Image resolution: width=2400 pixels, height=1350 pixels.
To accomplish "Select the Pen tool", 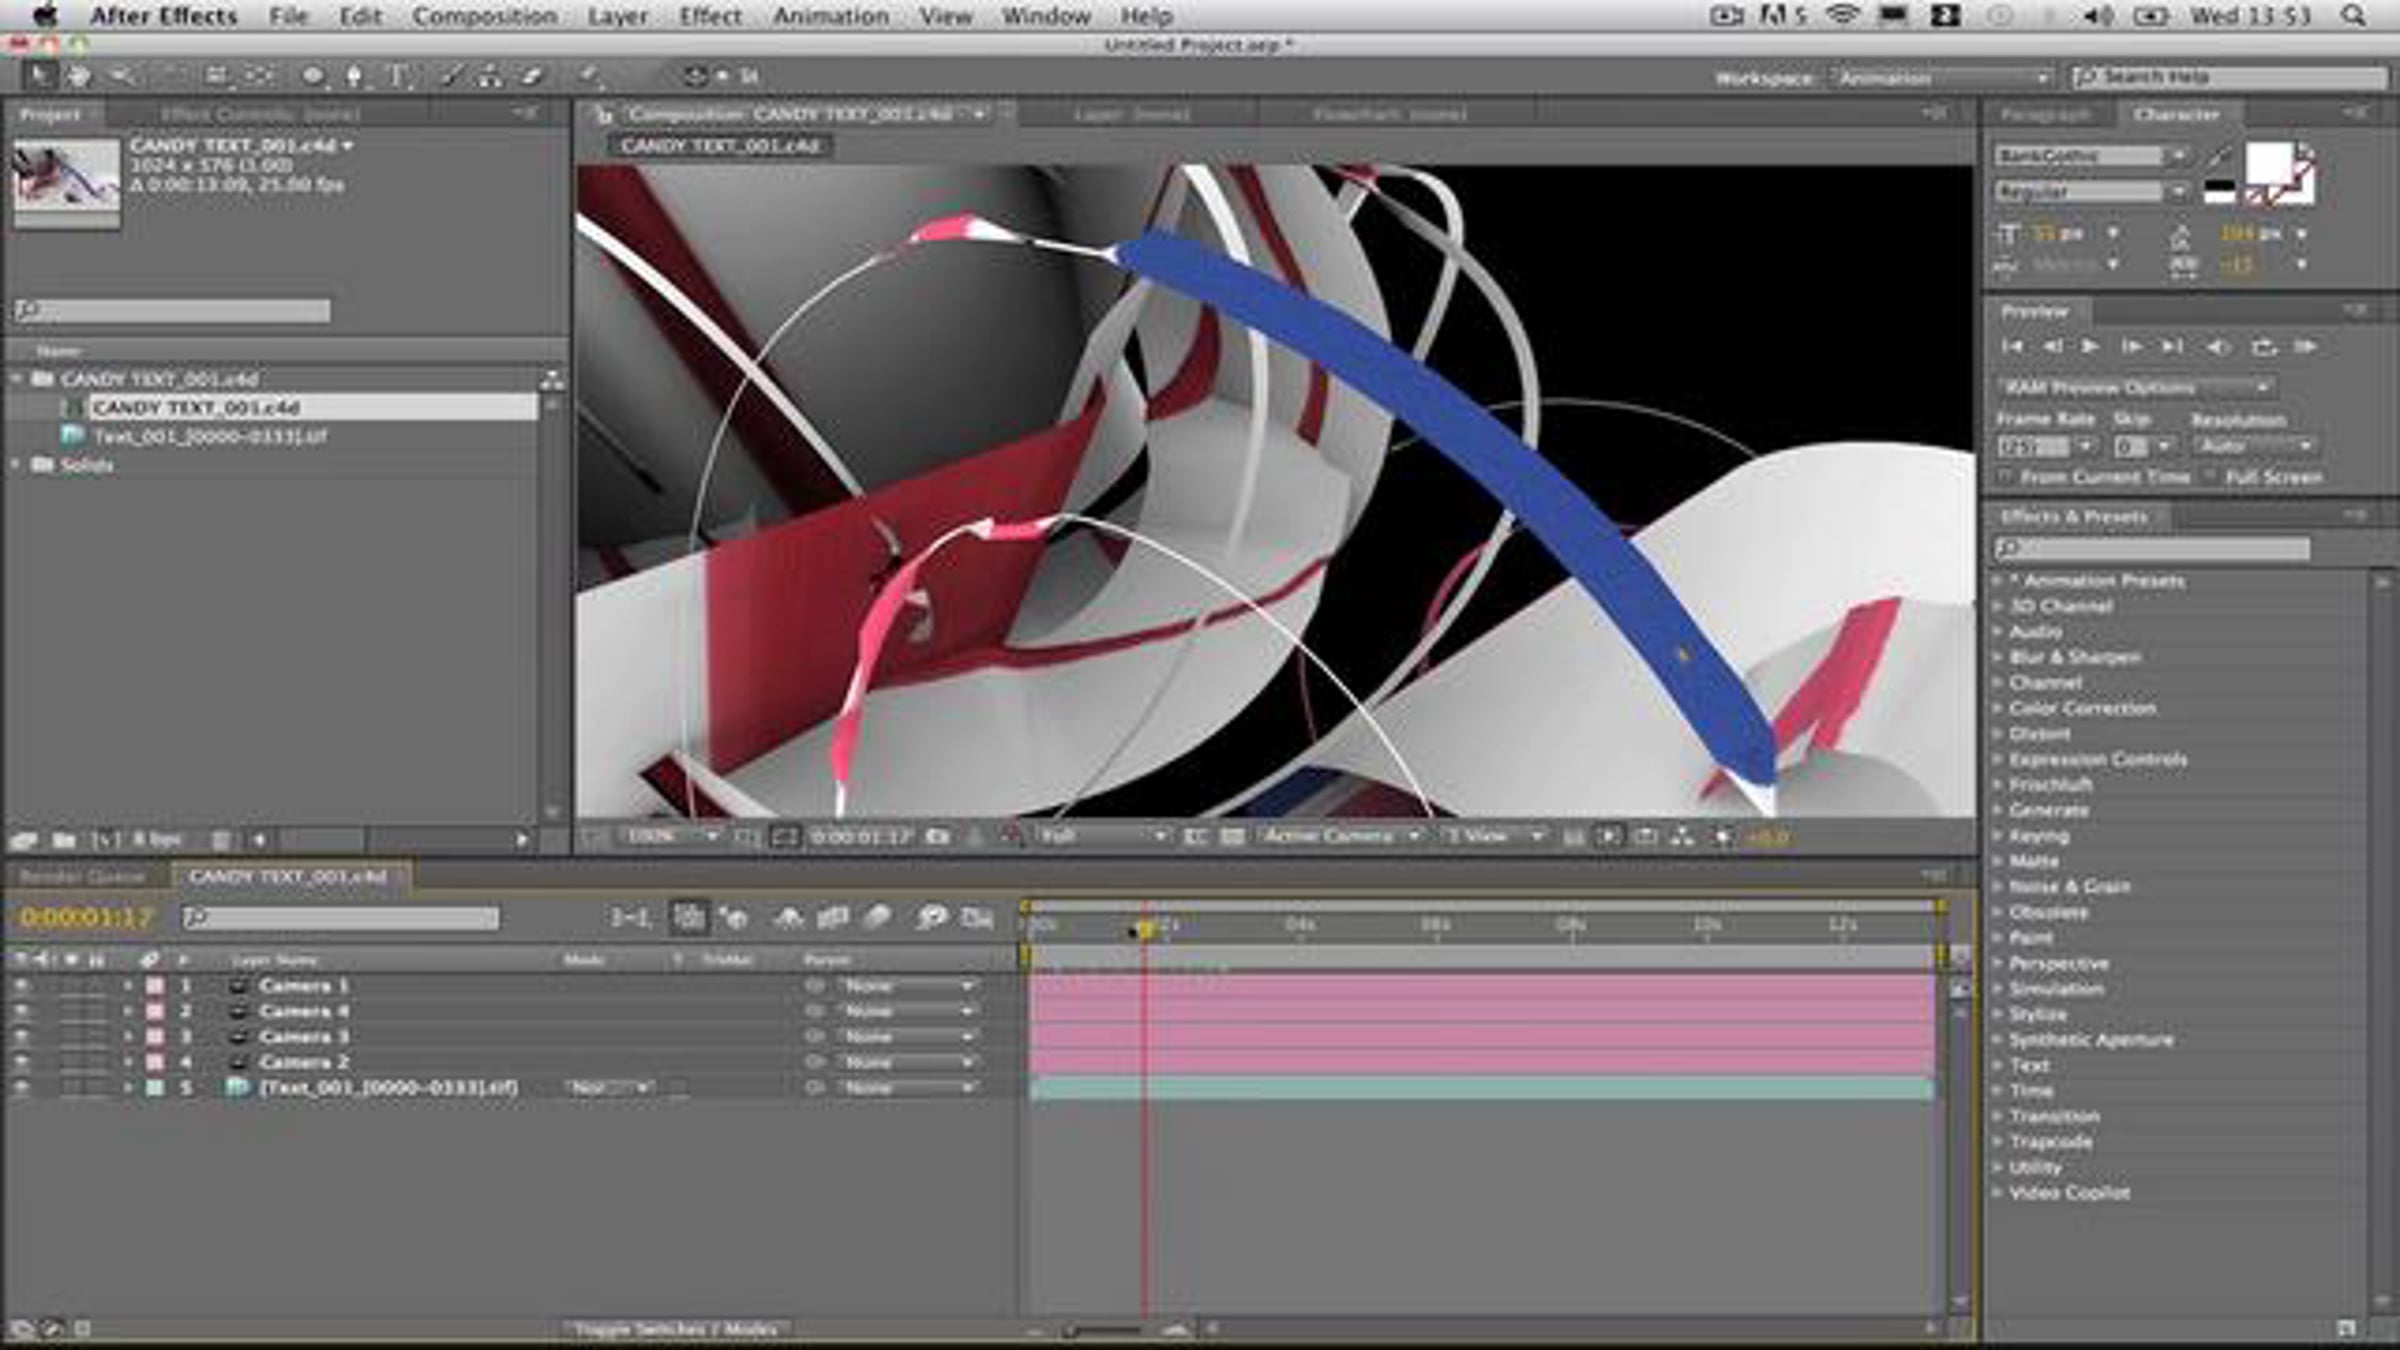I will 354,75.
